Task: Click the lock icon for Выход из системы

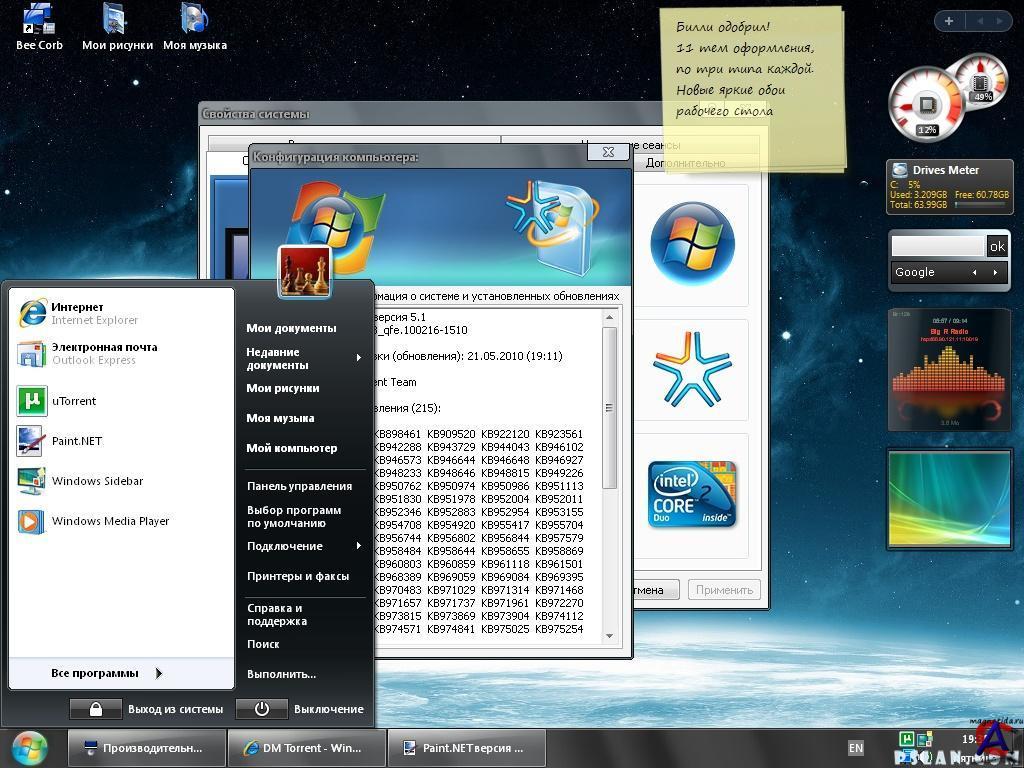Action: coord(95,709)
